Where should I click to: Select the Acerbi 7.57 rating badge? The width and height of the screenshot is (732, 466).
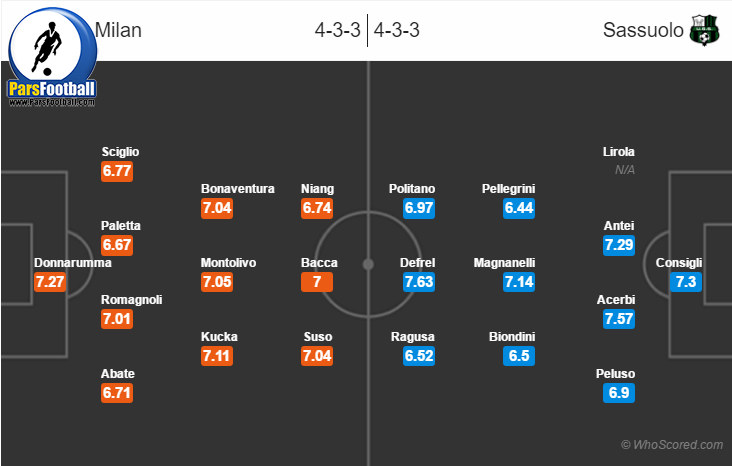(619, 319)
